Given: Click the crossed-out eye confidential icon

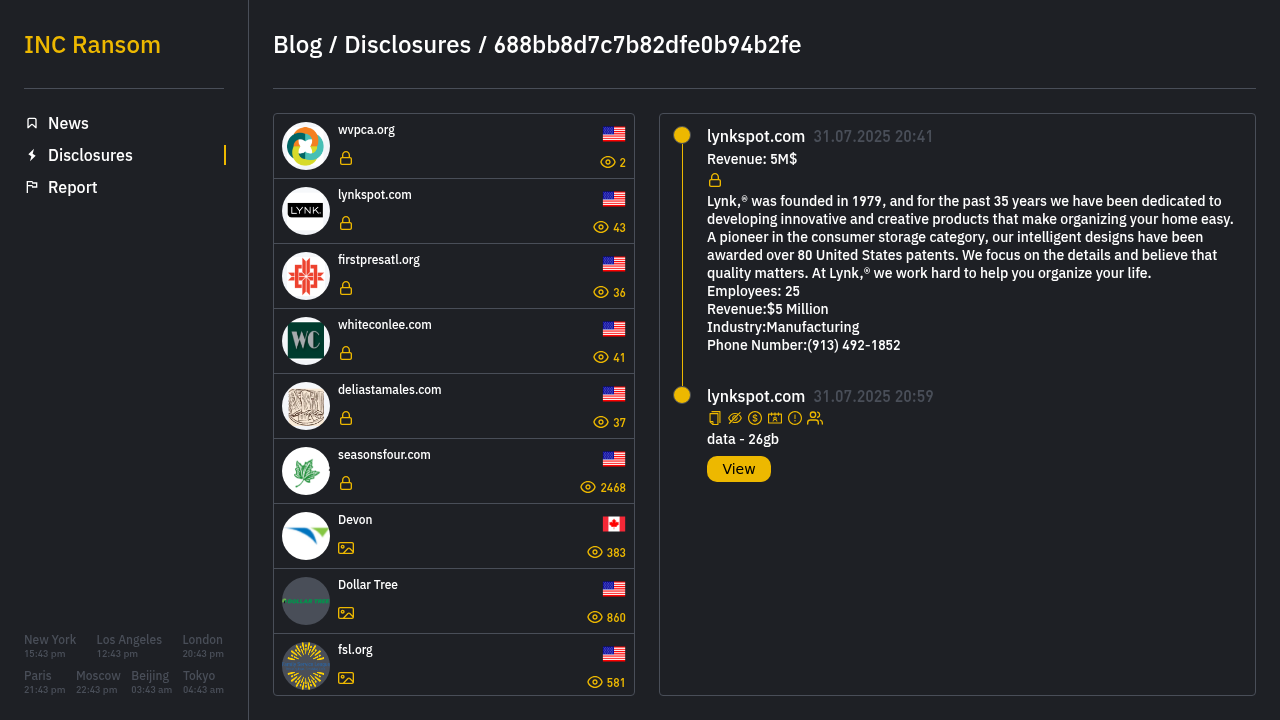Looking at the screenshot, I should coord(735,418).
